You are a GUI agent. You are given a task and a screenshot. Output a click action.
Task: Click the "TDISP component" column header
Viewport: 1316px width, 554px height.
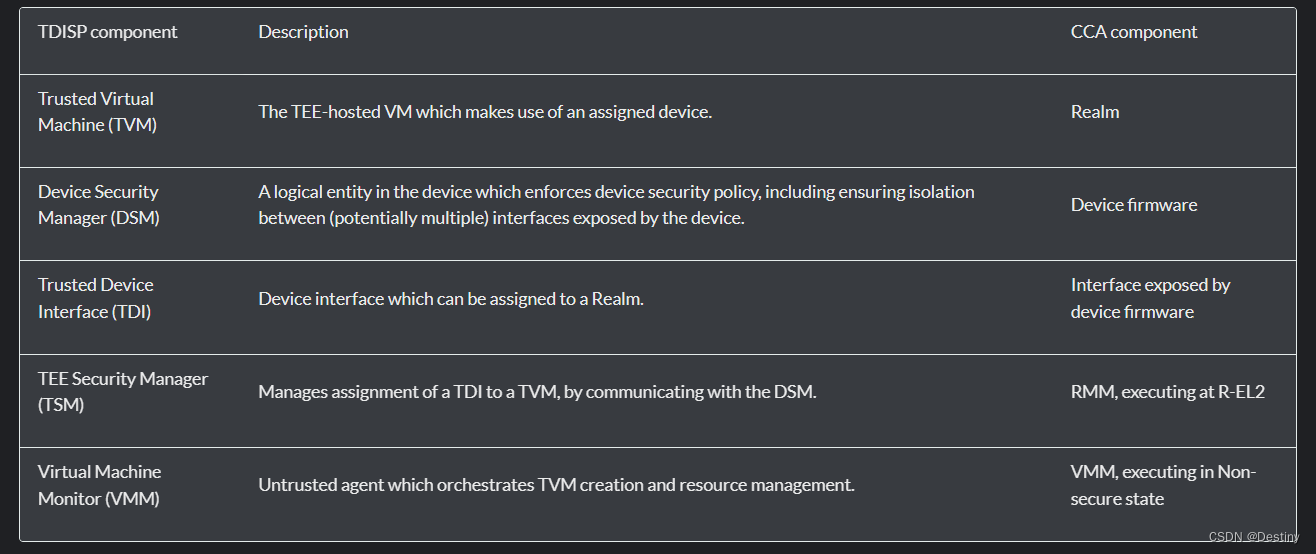tap(108, 32)
